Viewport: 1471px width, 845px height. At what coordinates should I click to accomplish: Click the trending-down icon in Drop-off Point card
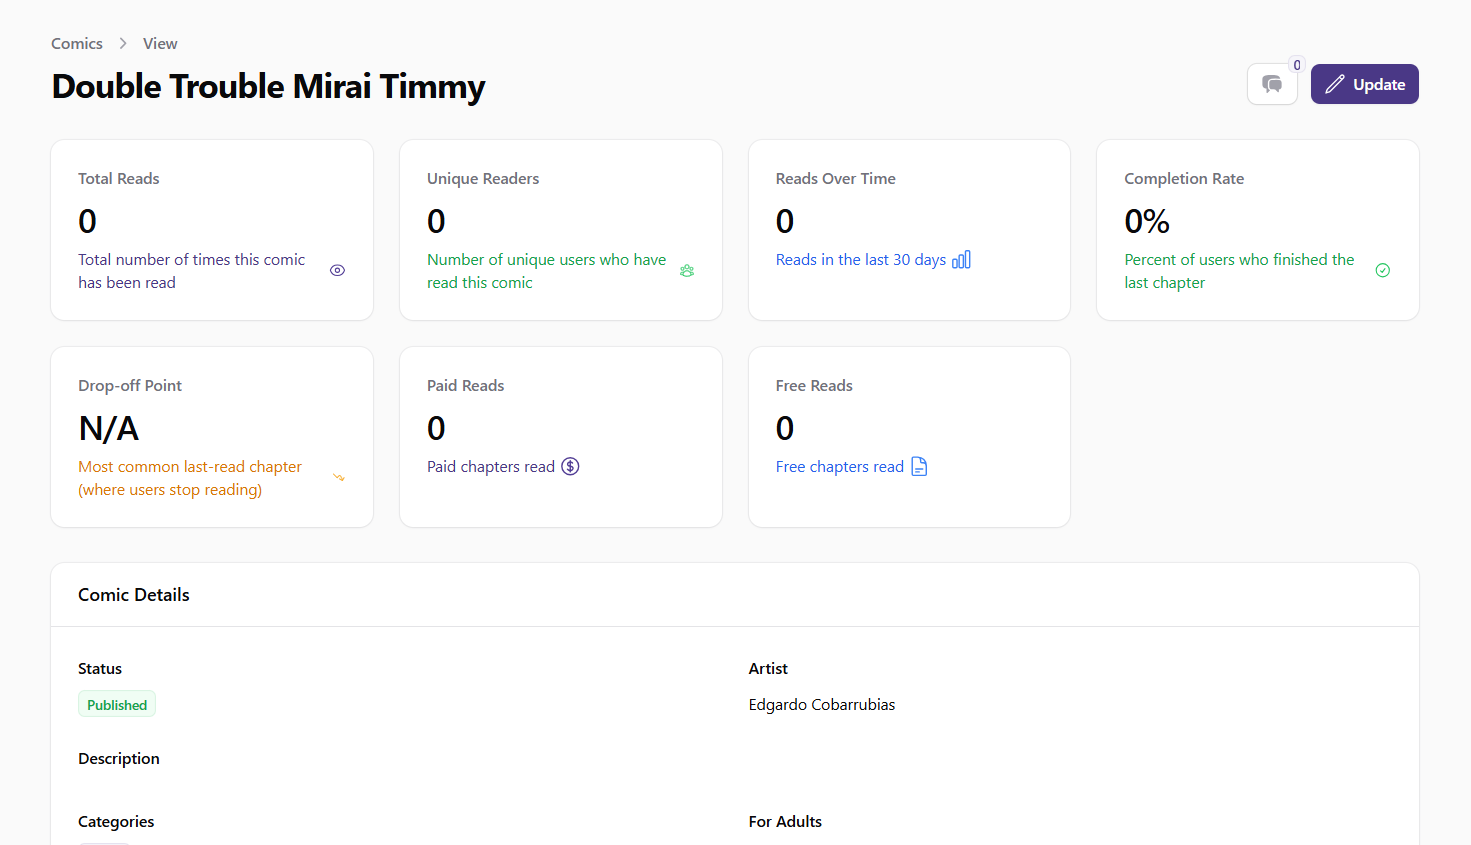(339, 478)
